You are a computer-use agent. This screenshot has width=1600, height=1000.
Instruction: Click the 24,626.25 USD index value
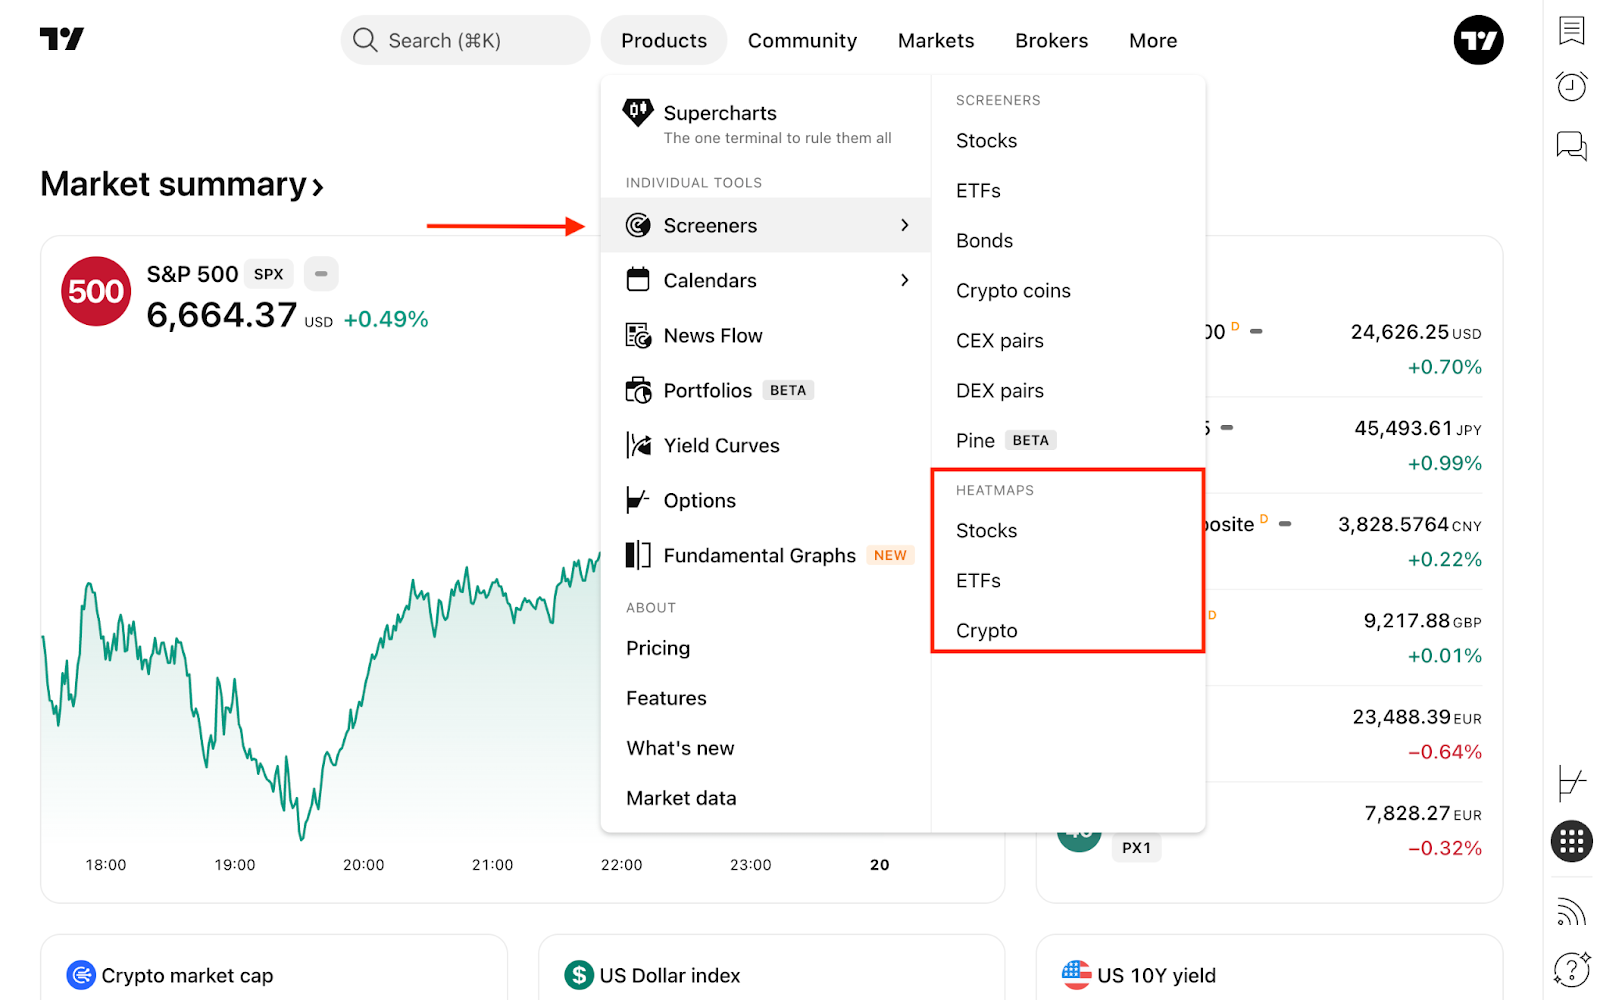tap(1416, 332)
